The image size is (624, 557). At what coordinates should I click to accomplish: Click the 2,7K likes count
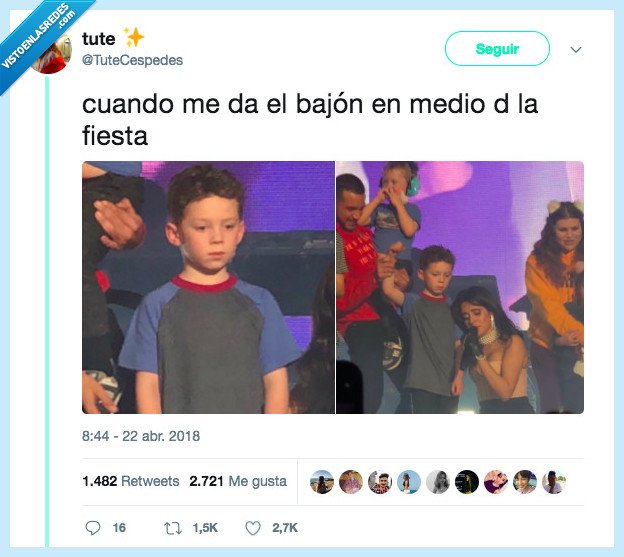click(x=285, y=528)
